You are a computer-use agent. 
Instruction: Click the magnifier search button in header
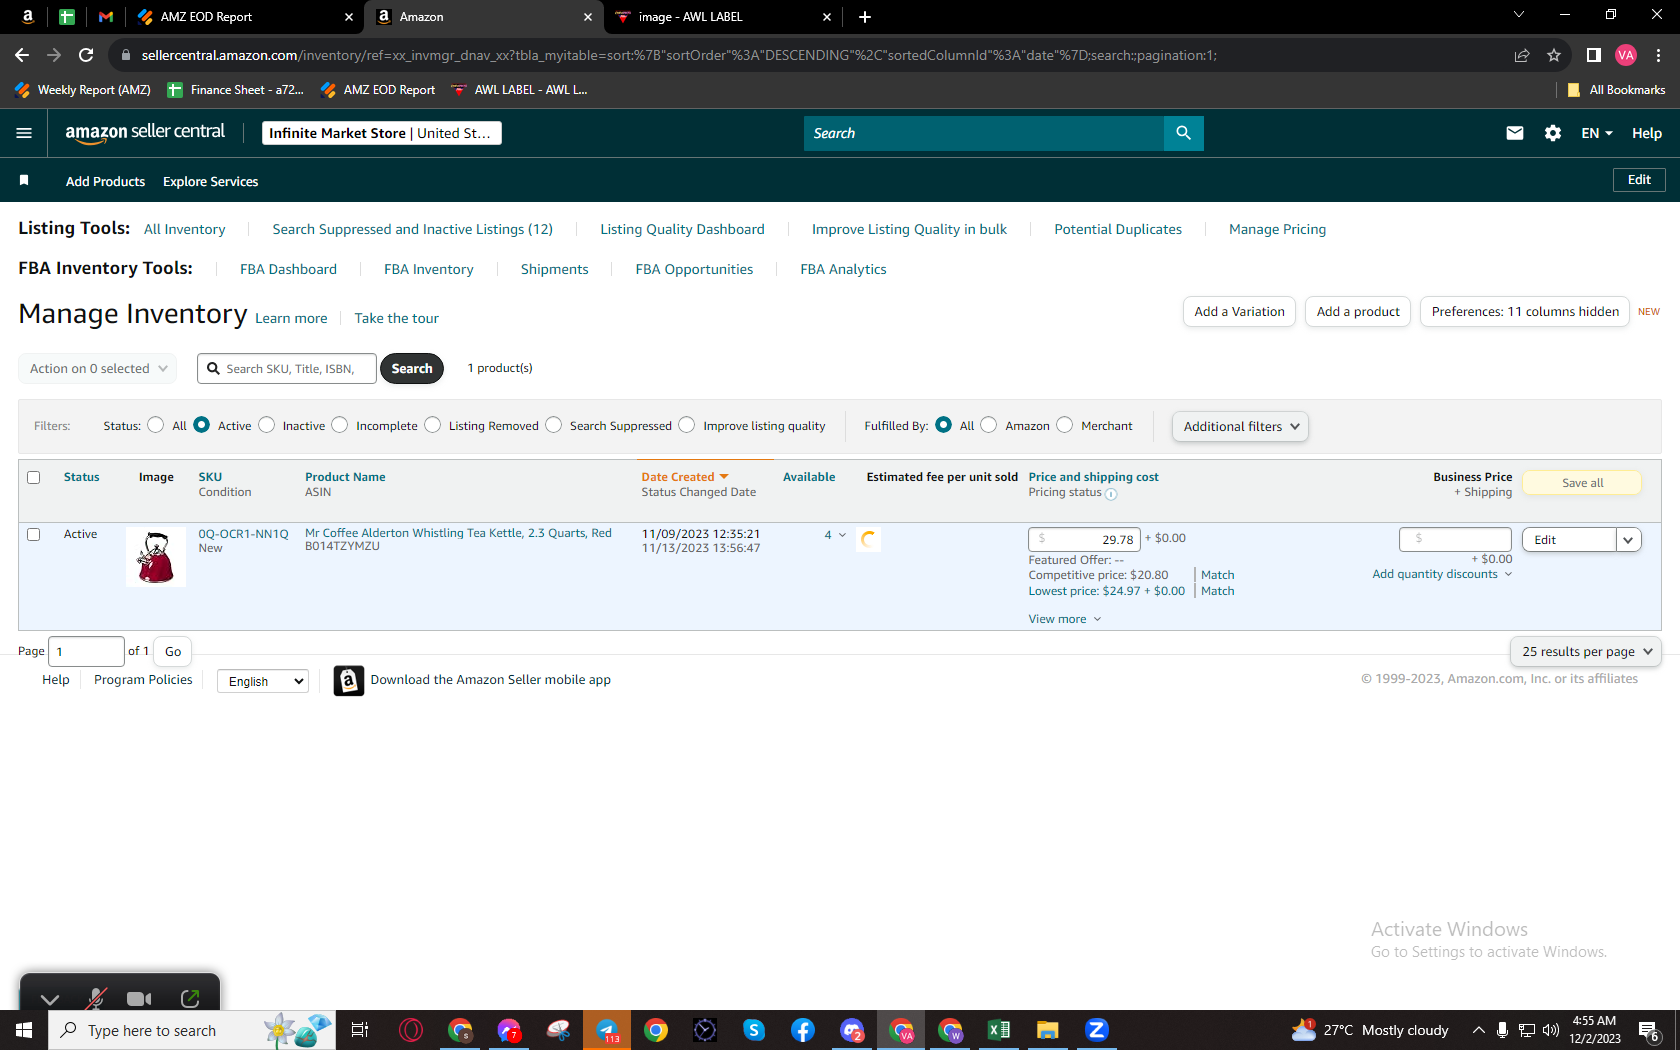(1183, 133)
